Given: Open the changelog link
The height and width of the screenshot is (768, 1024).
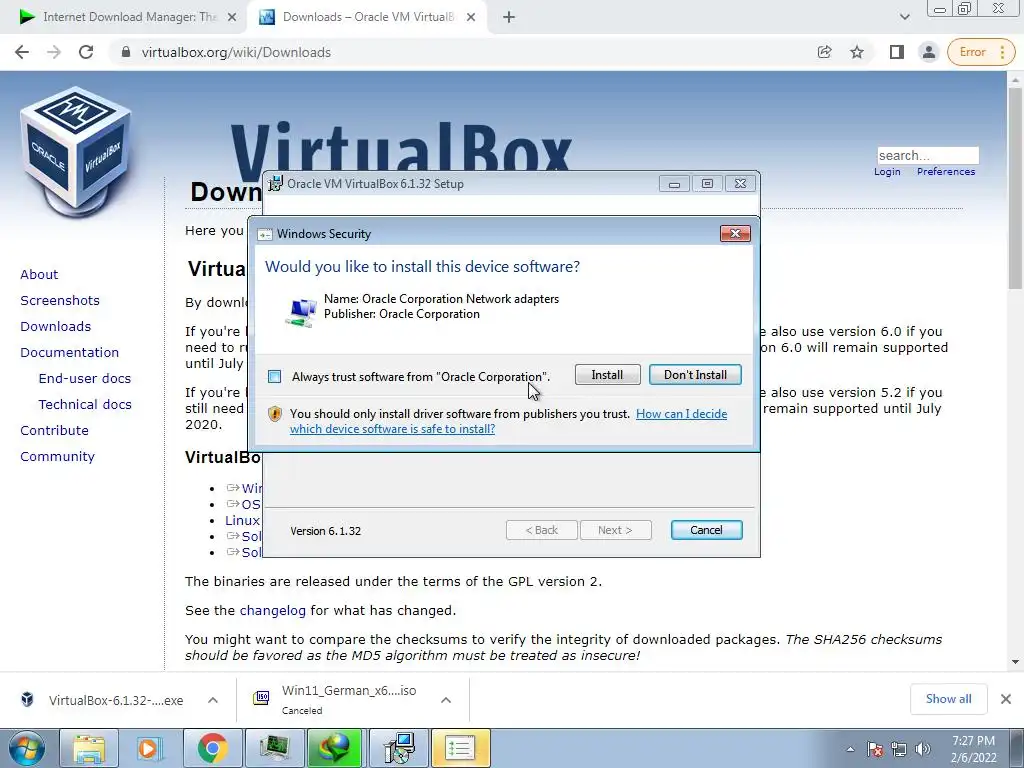Looking at the screenshot, I should [272, 611].
